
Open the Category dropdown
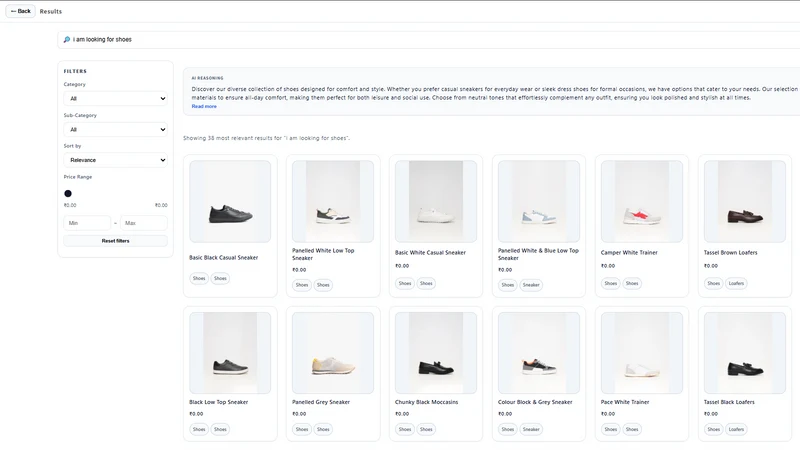[x=115, y=98]
